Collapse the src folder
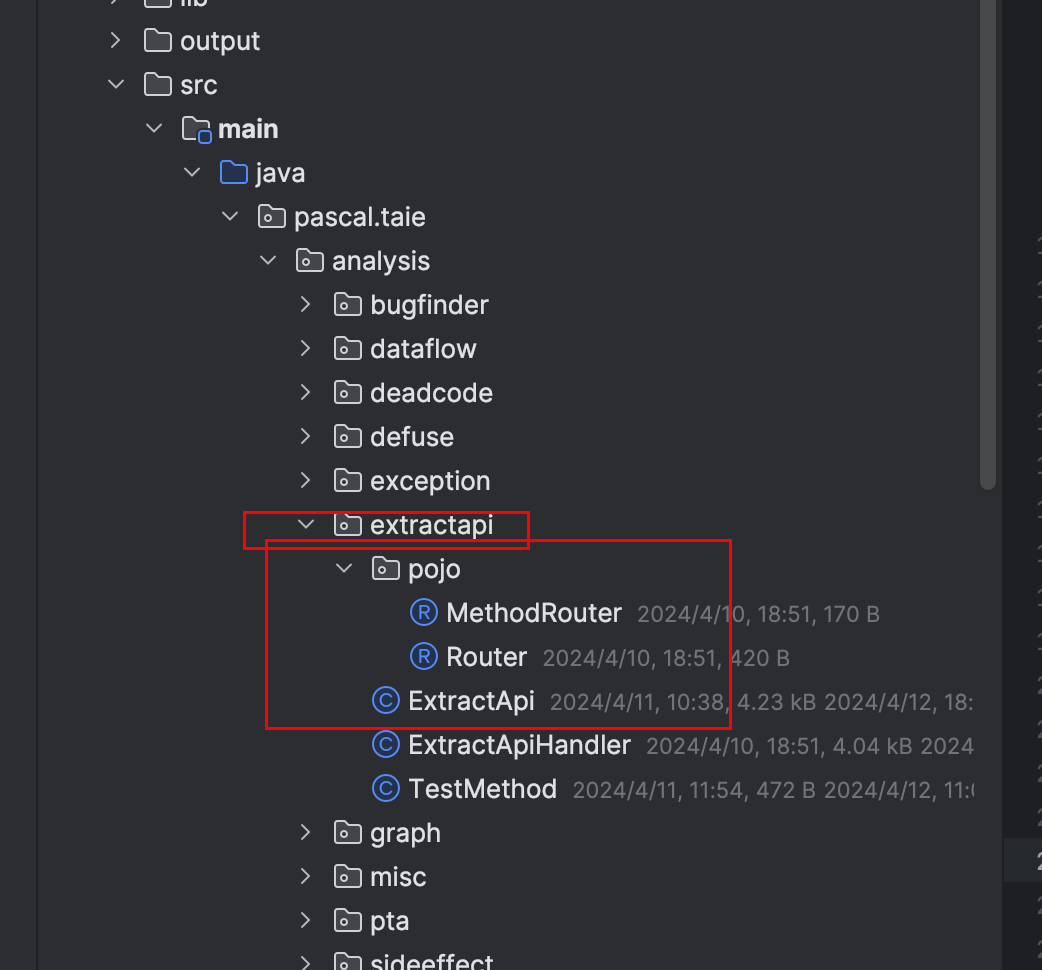This screenshot has height=970, width=1042. coord(116,84)
